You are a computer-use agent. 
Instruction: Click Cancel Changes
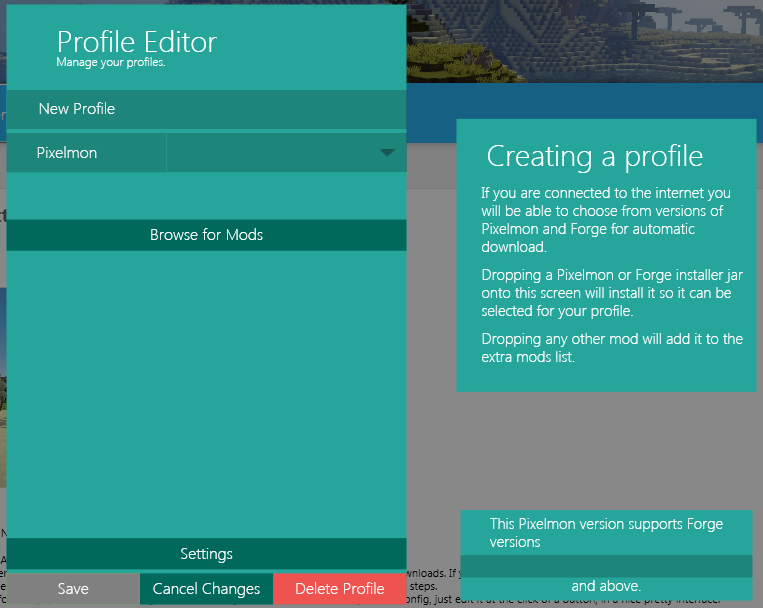206,589
